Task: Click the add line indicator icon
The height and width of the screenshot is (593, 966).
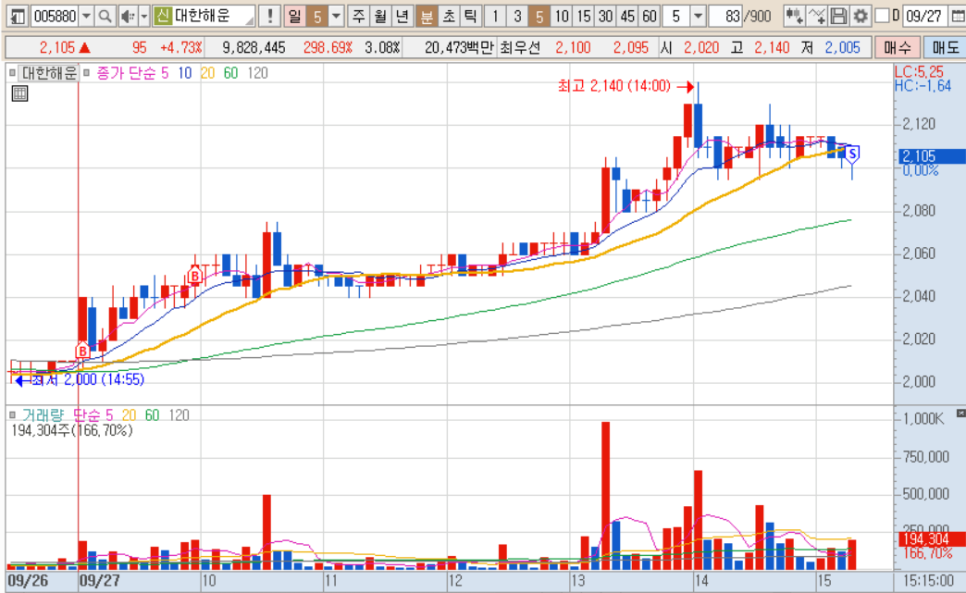Action: [x=816, y=16]
